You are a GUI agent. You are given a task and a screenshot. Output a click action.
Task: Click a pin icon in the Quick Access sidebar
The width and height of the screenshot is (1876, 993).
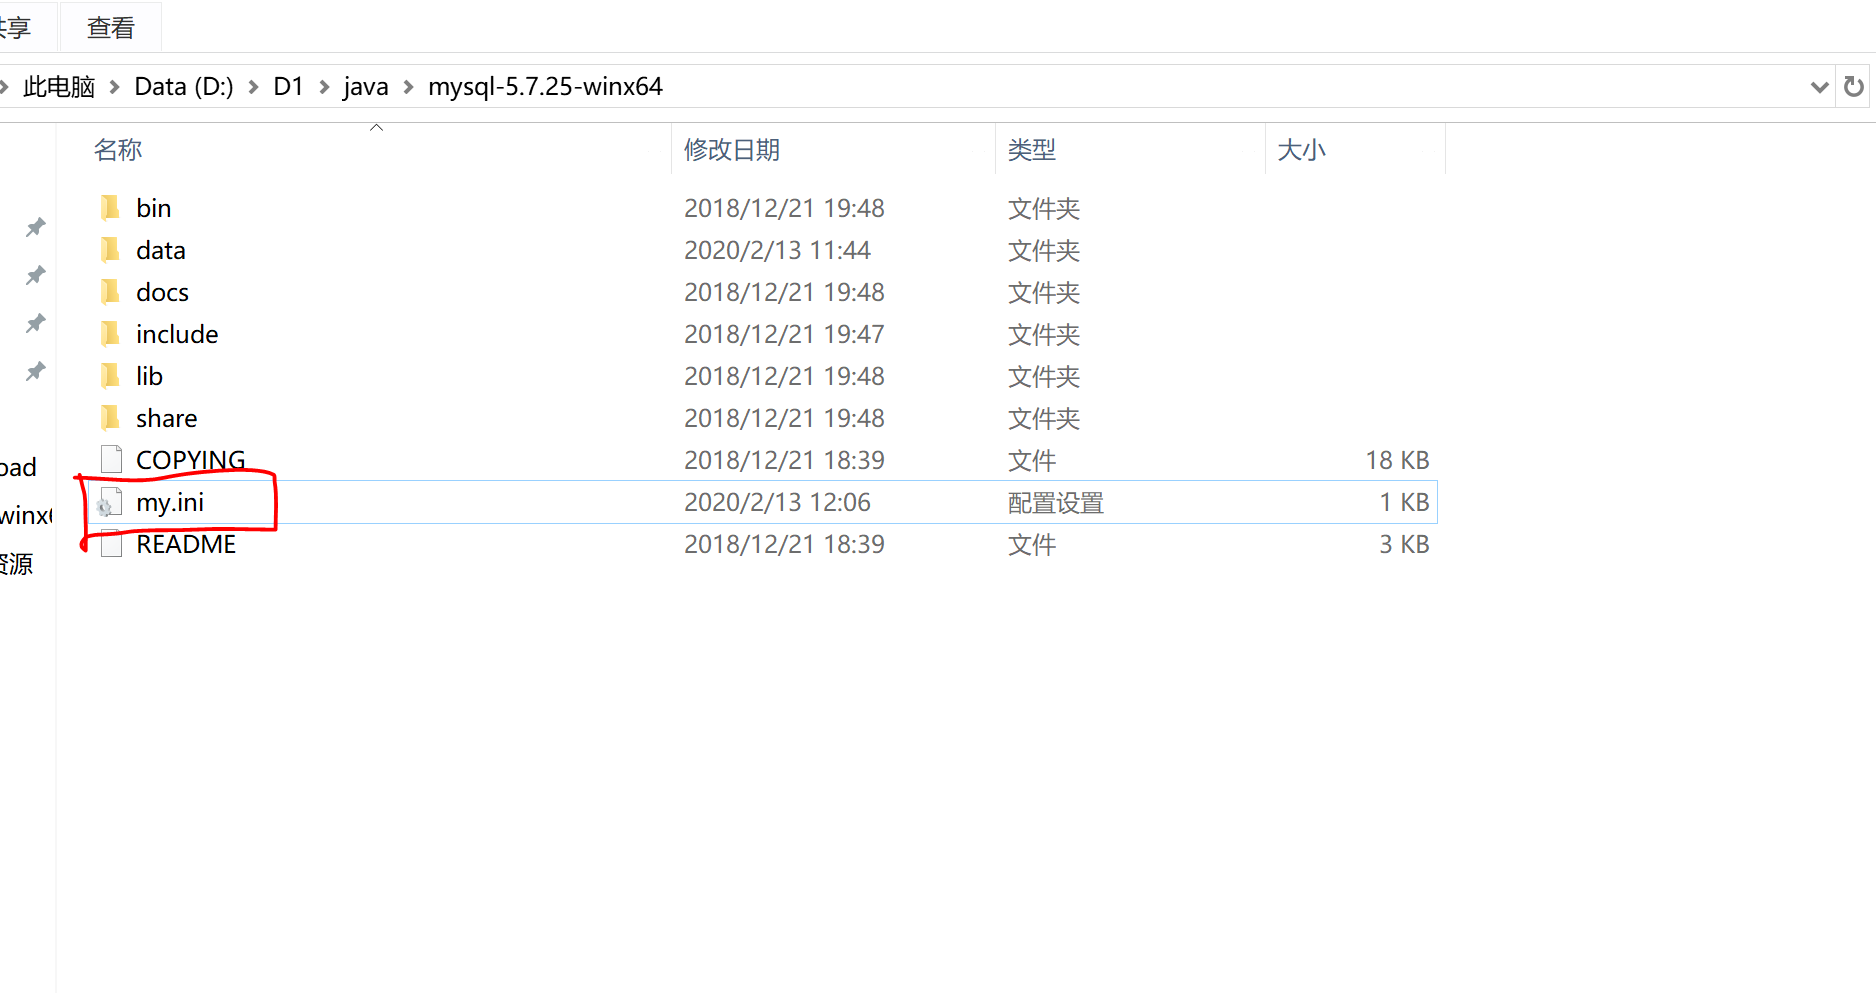pos(34,227)
